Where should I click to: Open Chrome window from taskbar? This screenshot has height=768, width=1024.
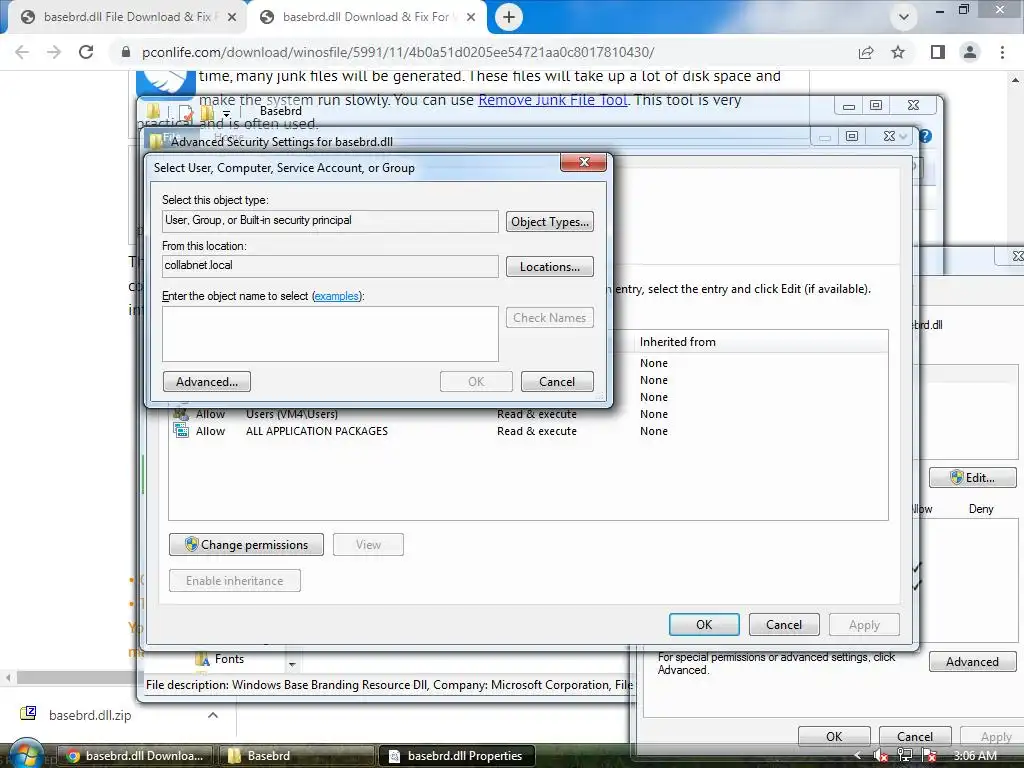point(136,756)
